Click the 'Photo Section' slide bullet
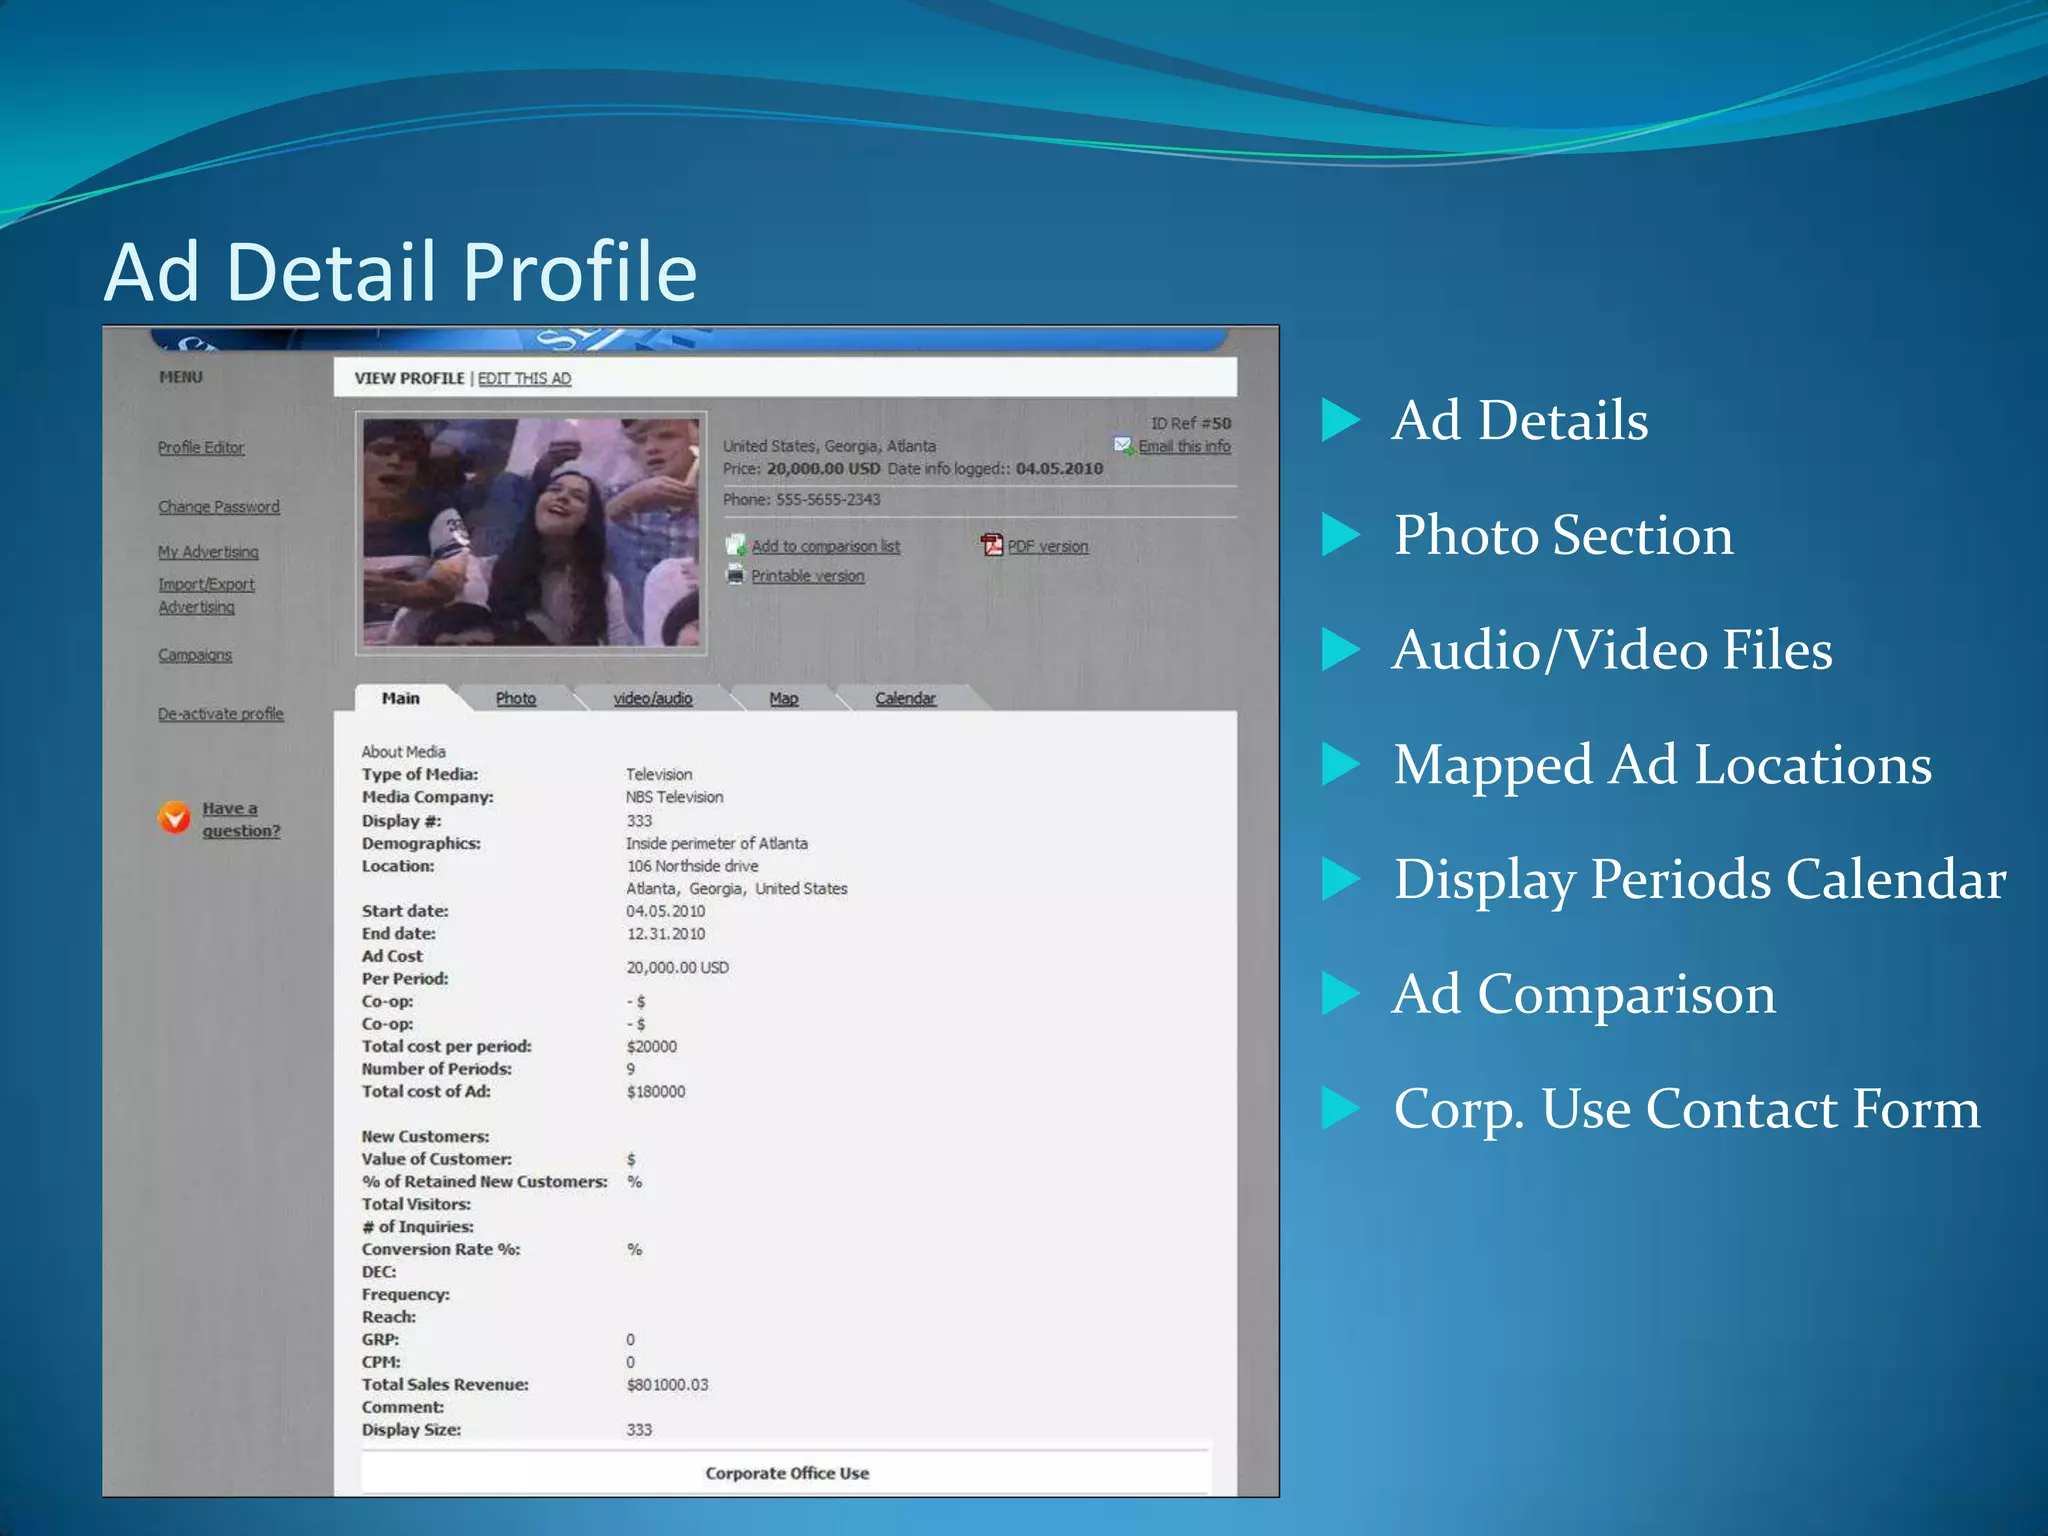Screen dimensions: 2048x1536 coord(1564,535)
